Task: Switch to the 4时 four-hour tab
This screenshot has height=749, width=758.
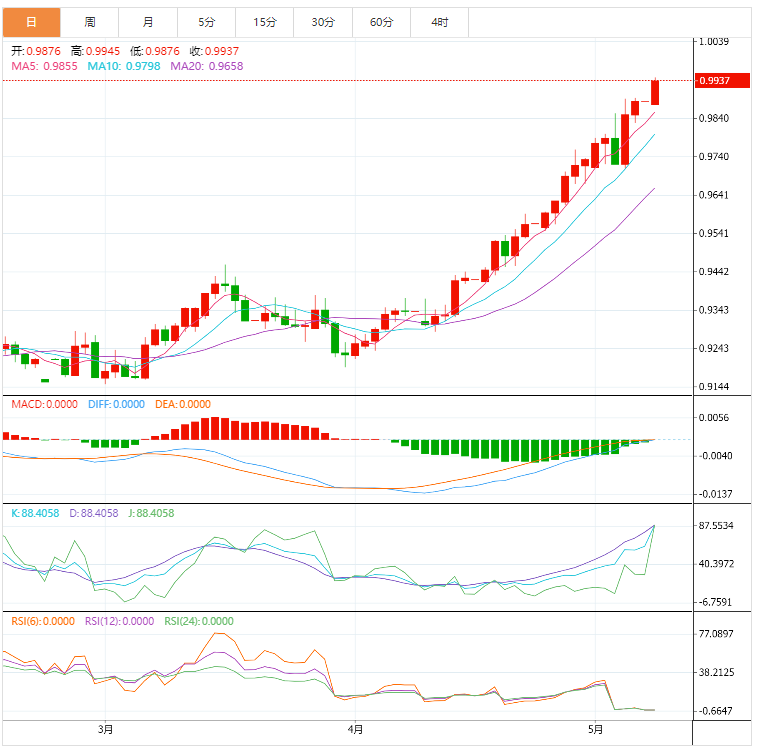Action: pos(439,21)
